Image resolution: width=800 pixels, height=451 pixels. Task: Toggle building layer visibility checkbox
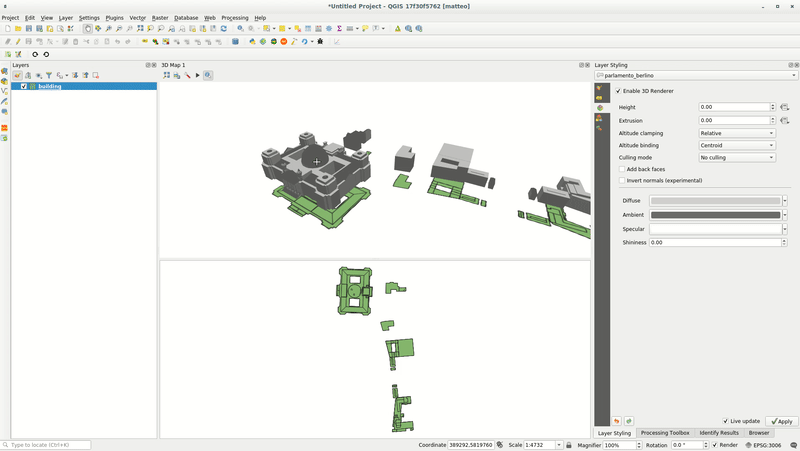point(24,86)
